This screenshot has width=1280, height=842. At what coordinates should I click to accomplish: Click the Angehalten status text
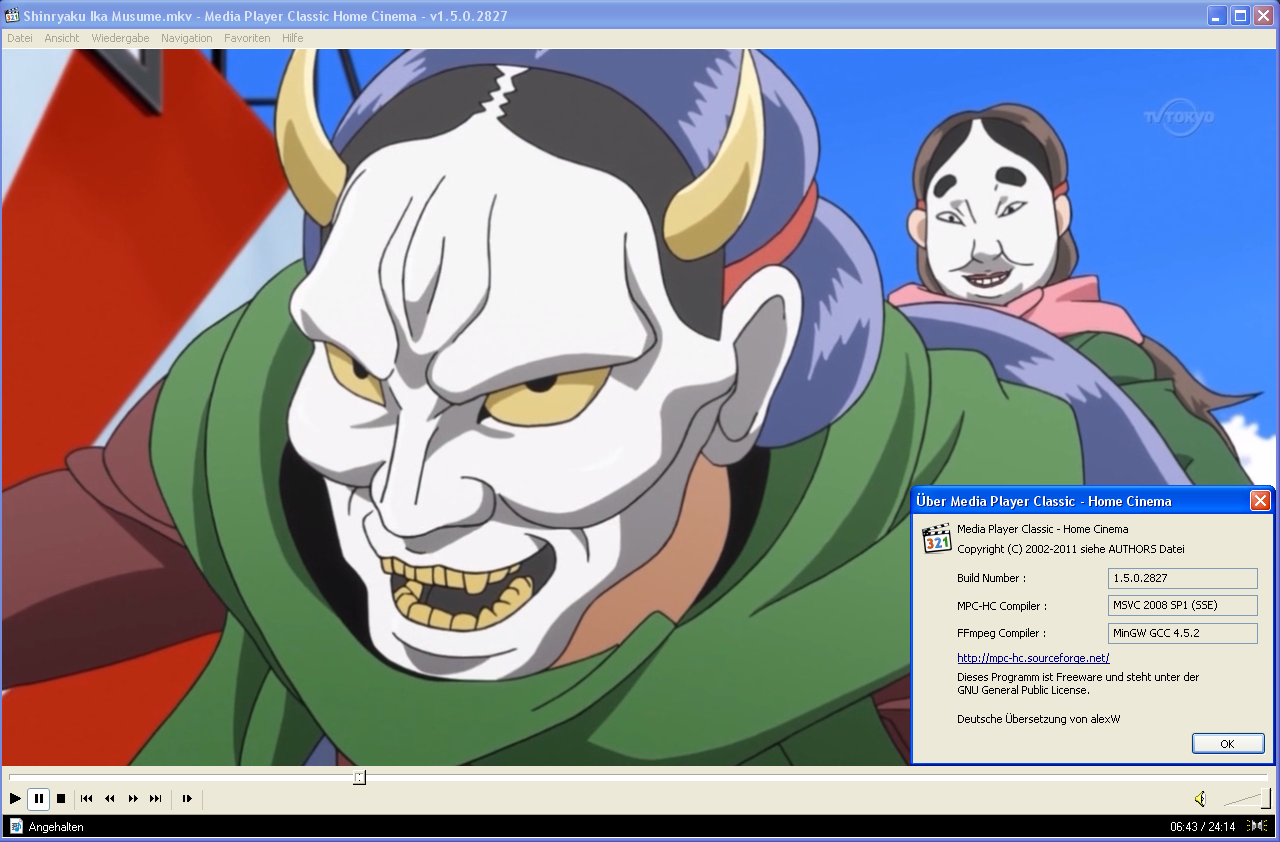[x=56, y=827]
